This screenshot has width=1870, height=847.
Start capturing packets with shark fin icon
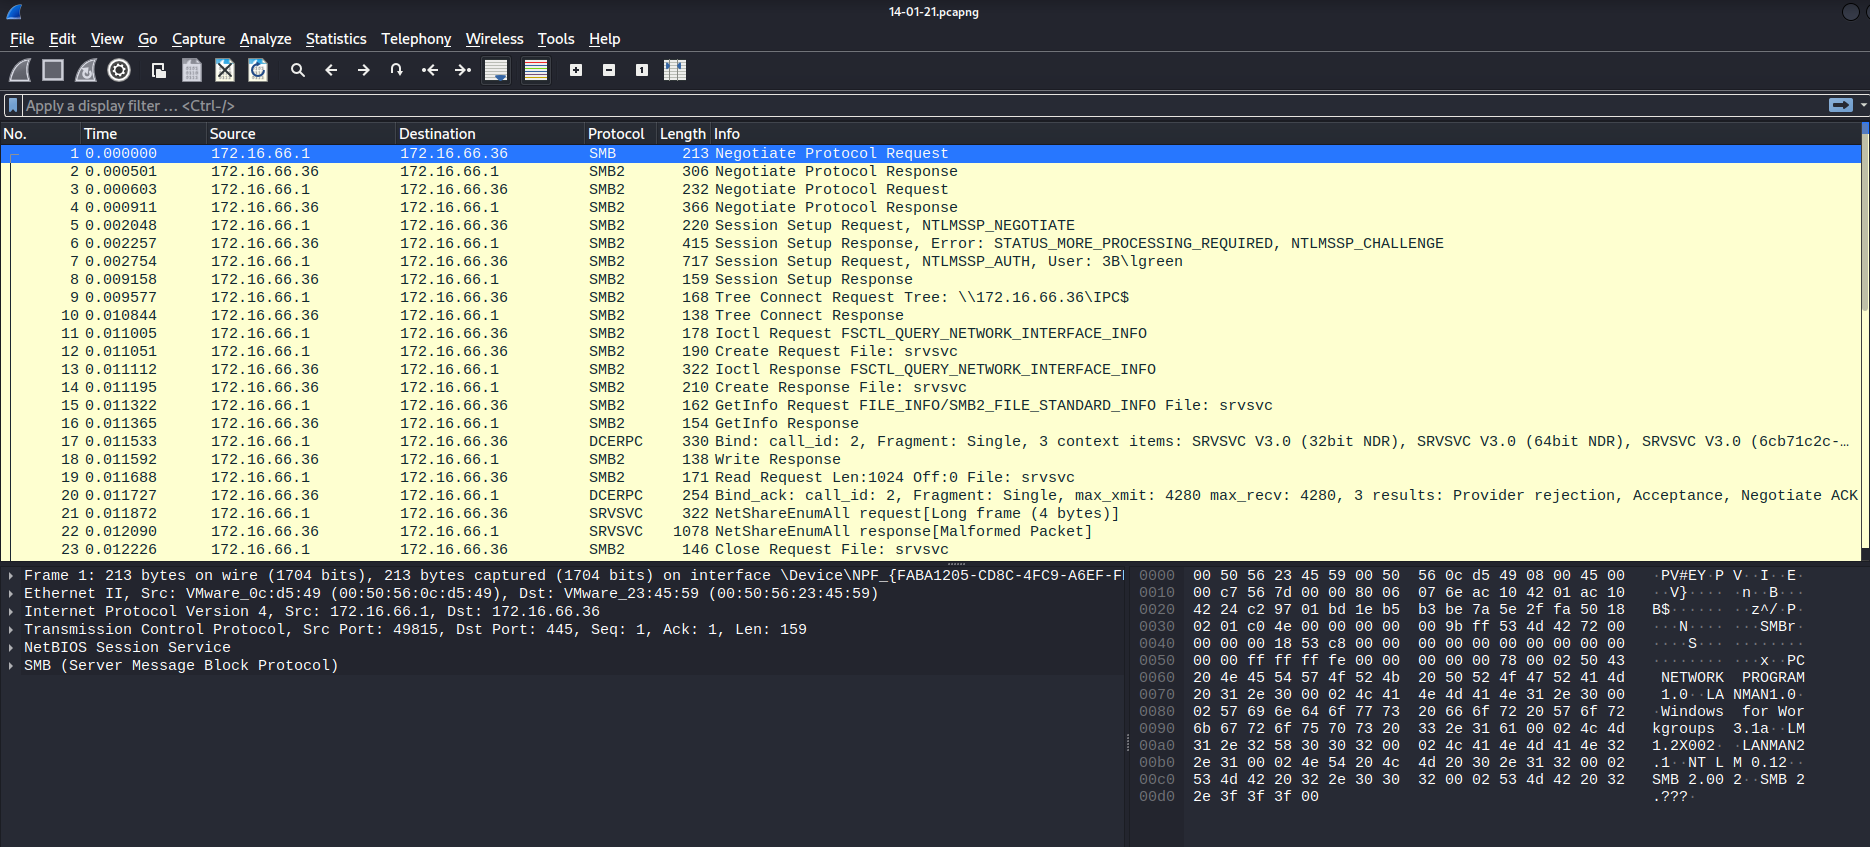[20, 70]
